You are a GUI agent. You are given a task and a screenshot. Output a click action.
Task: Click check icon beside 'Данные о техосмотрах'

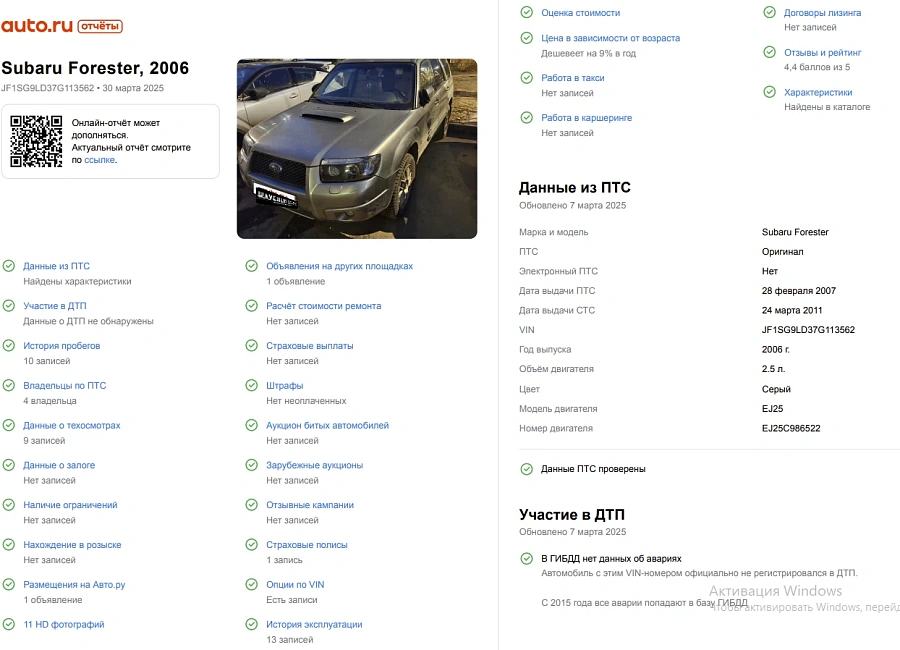9,425
